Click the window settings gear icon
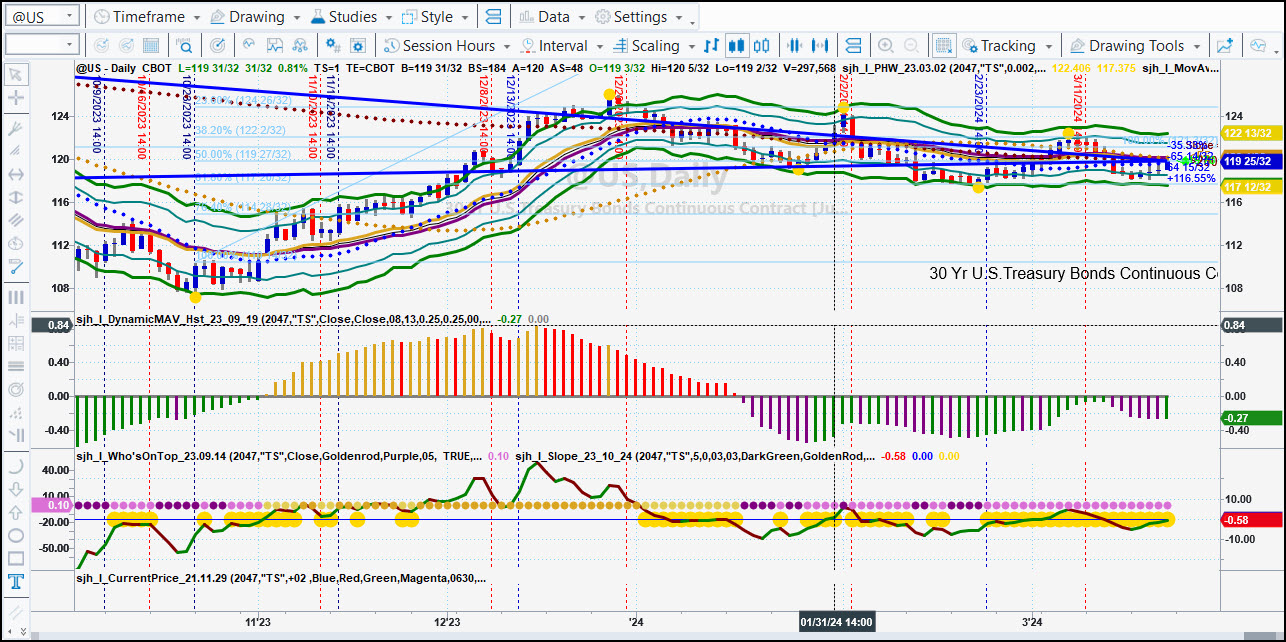 click(360, 46)
